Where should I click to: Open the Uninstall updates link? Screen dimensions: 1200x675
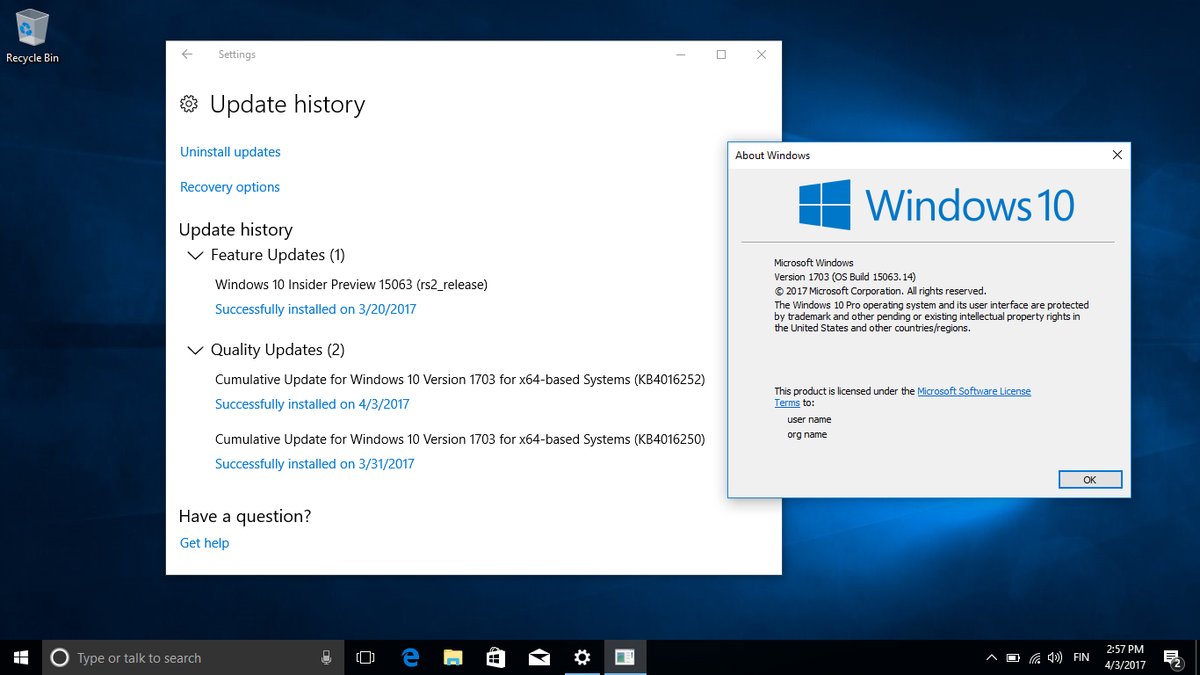(x=230, y=152)
